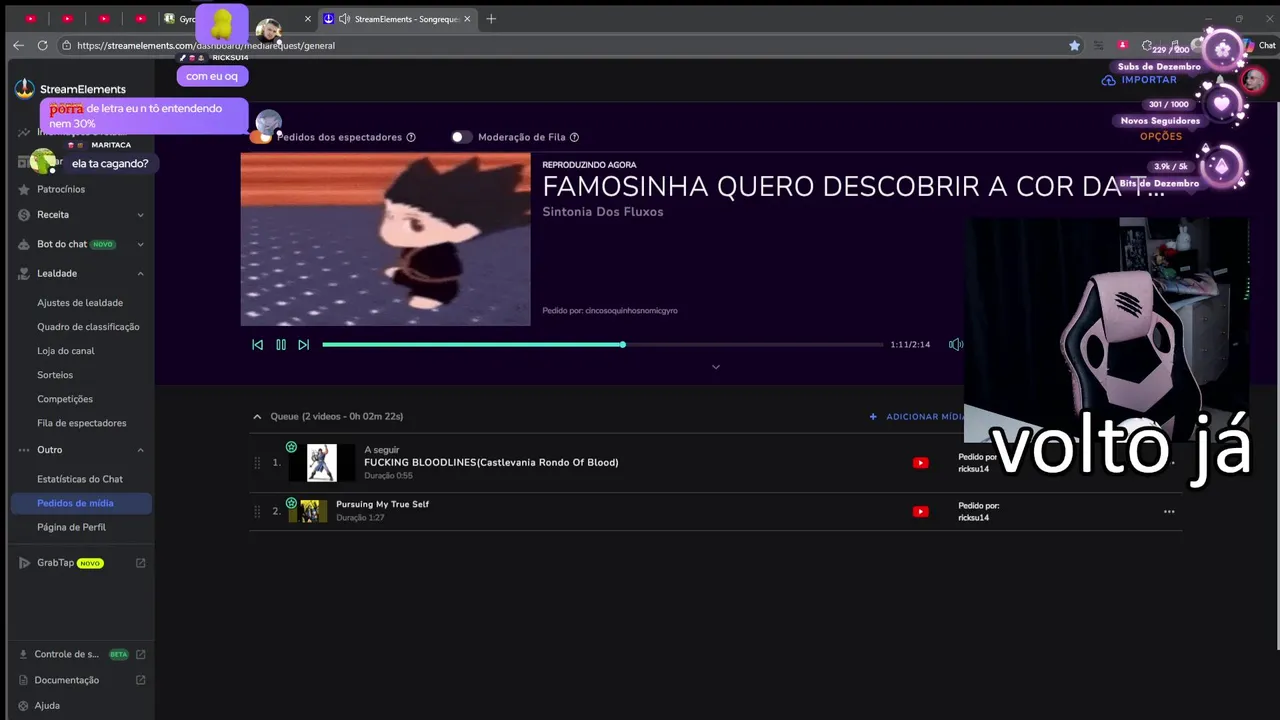The width and height of the screenshot is (1280, 720).
Task: Click the GrabTap play icon
Action: (24, 563)
